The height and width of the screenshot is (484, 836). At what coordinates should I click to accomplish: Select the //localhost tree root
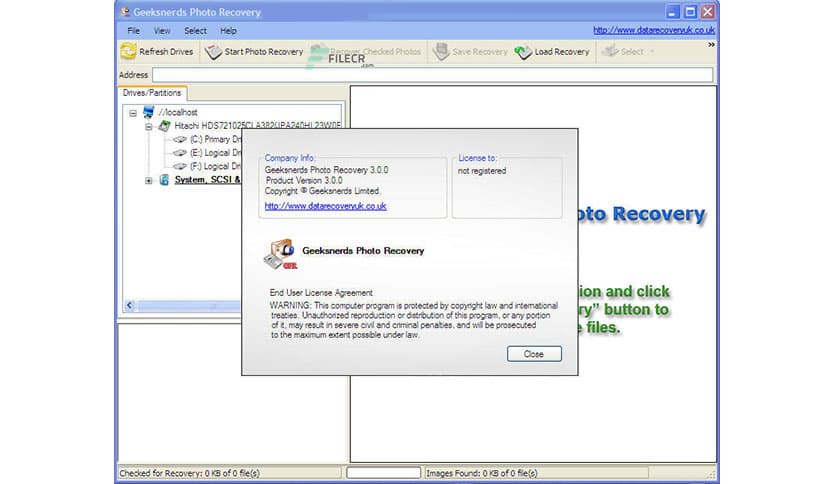(178, 112)
